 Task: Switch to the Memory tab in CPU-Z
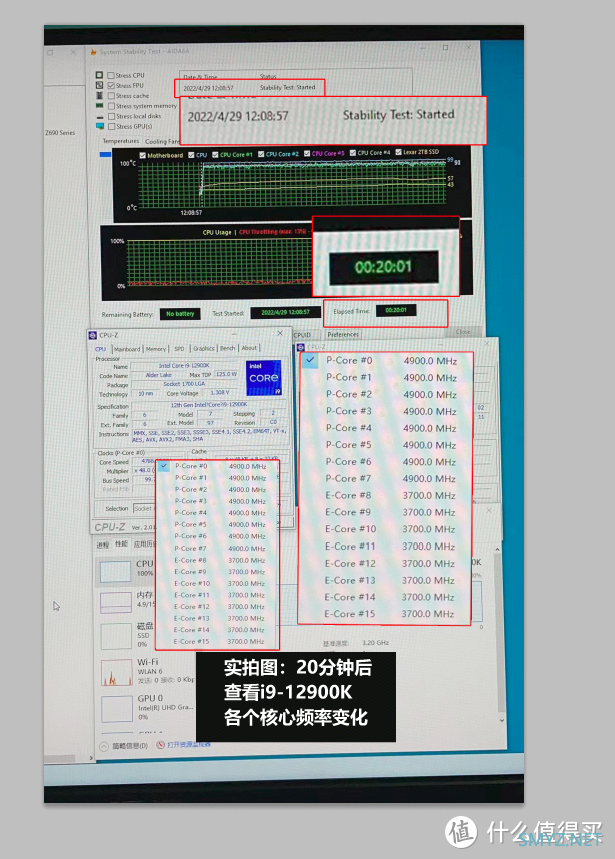coord(156,349)
